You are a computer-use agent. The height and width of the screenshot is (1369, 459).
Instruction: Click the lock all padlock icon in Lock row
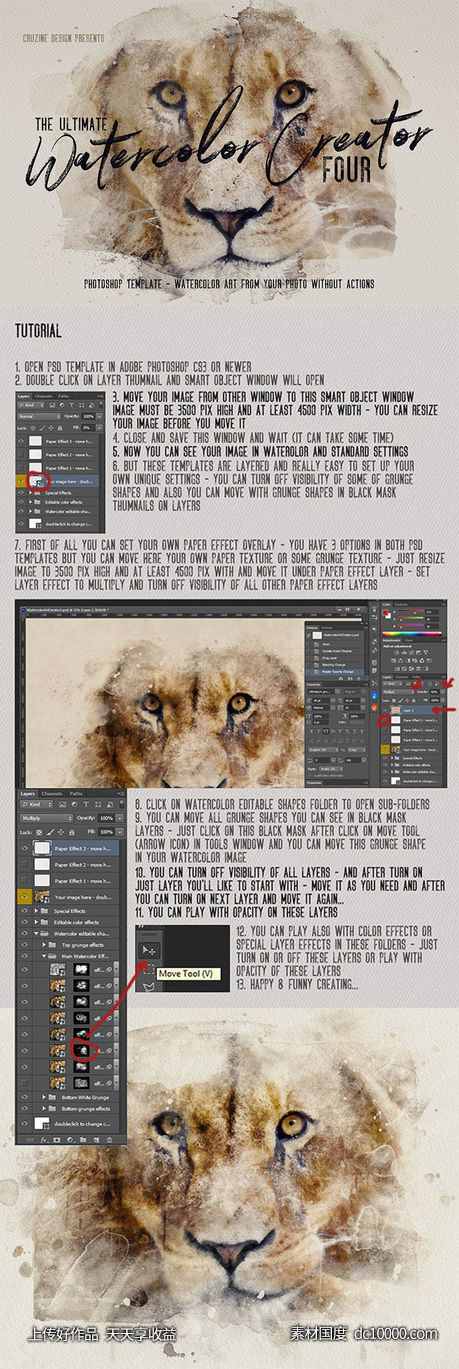tap(72, 832)
